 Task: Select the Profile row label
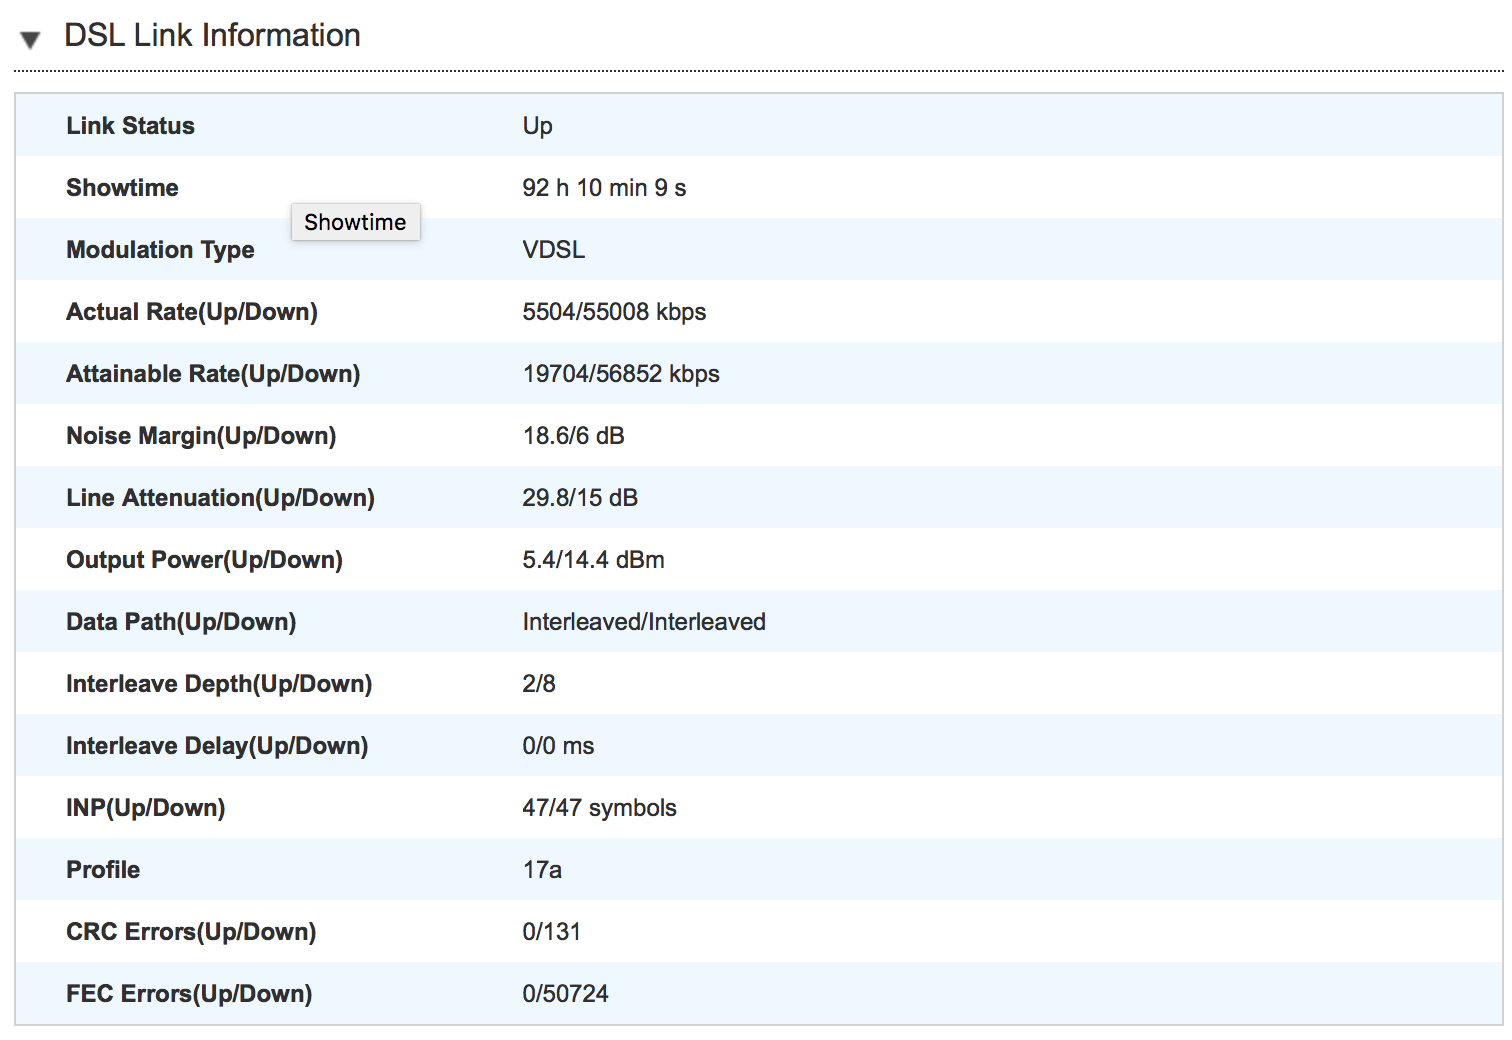coord(103,870)
